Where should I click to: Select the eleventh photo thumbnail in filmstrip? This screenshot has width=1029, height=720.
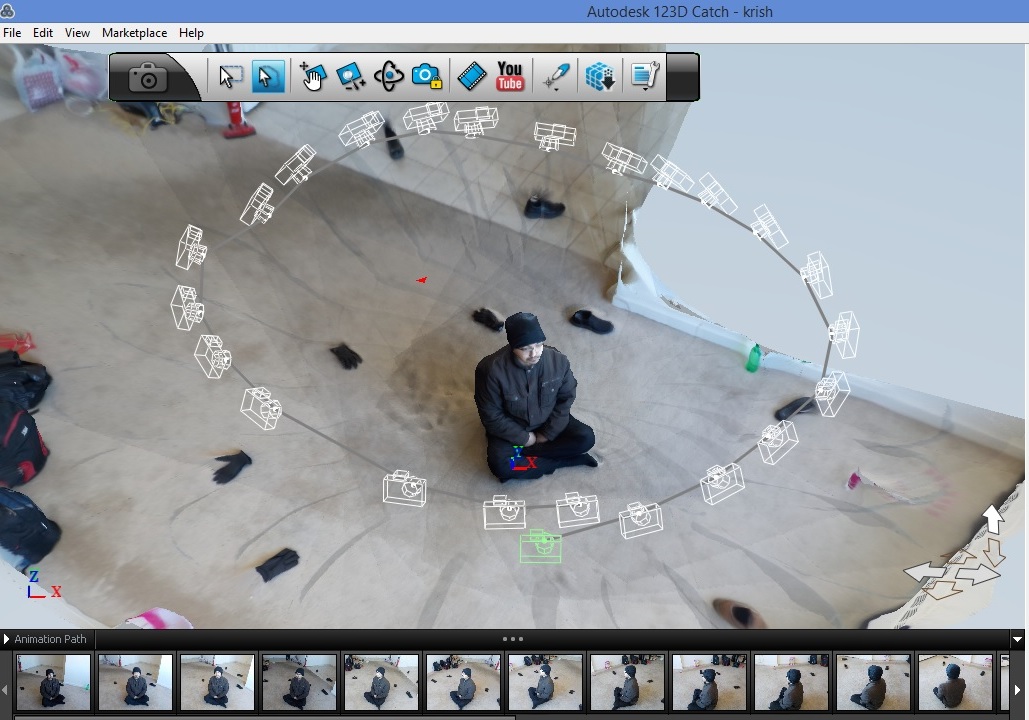click(x=873, y=683)
